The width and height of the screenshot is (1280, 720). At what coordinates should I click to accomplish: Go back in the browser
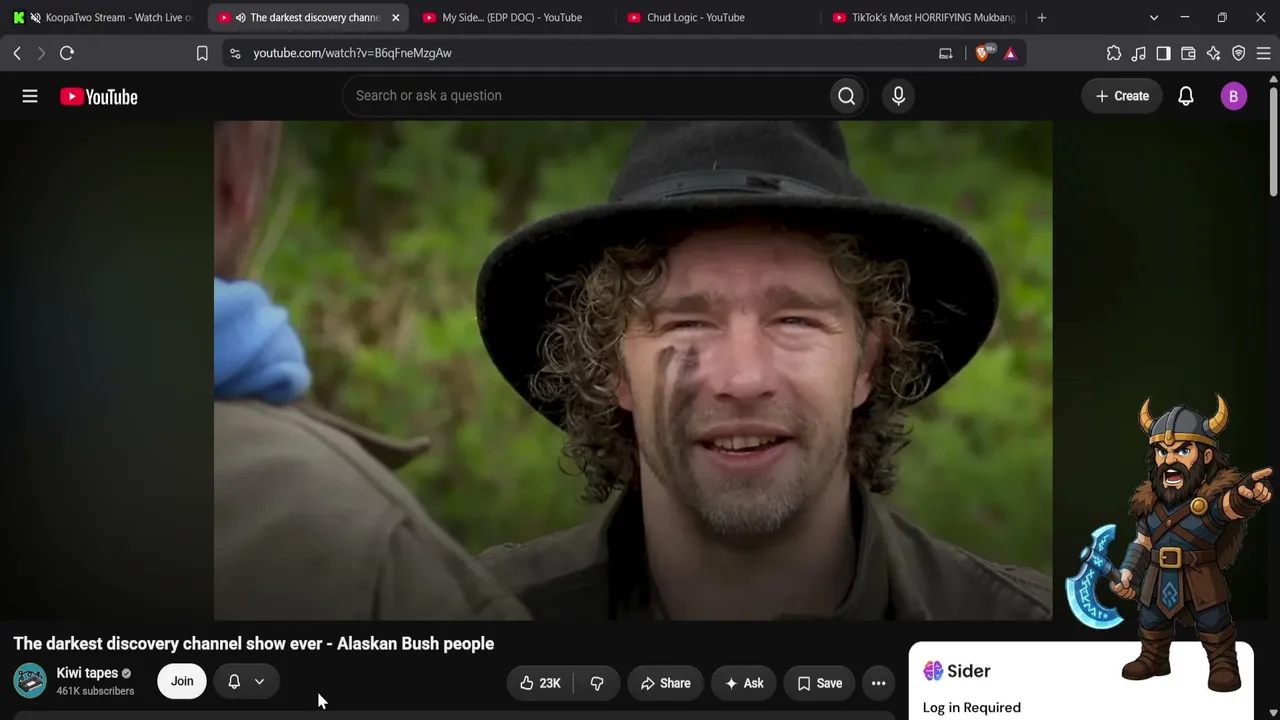[17, 53]
